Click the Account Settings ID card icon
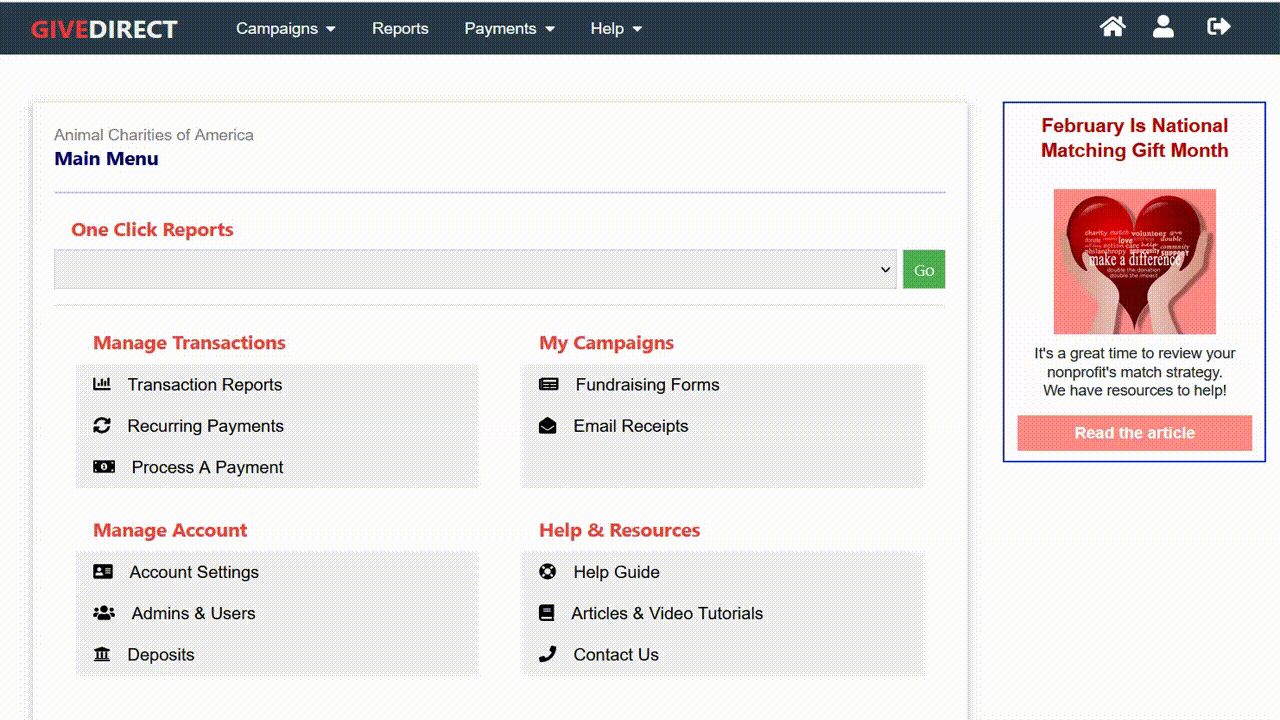Screen dimensions: 1280x720 pos(103,572)
